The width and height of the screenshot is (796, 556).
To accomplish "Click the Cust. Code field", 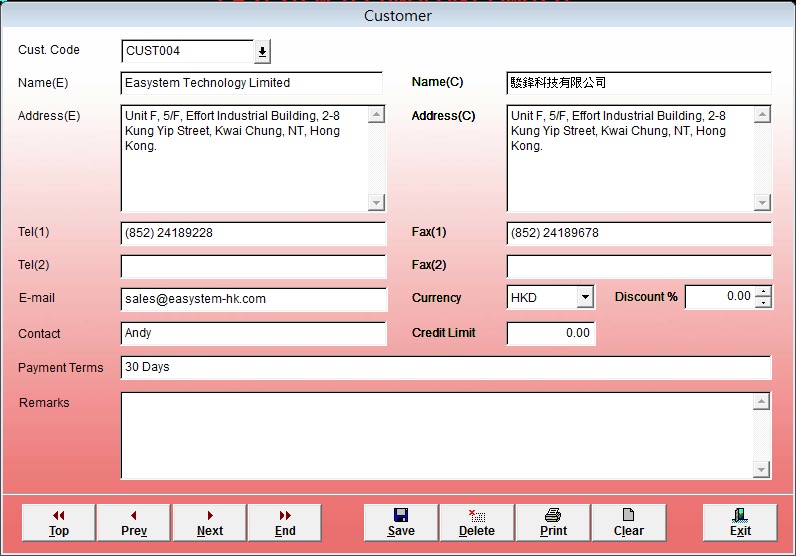I will pyautogui.click(x=188, y=51).
